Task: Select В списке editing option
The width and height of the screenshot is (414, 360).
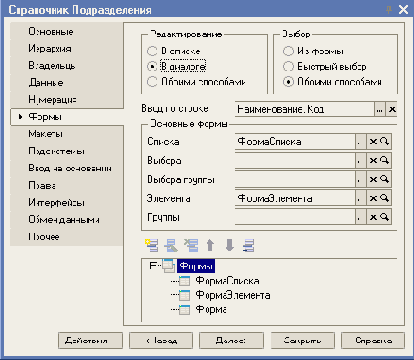Action: pyautogui.click(x=152, y=51)
